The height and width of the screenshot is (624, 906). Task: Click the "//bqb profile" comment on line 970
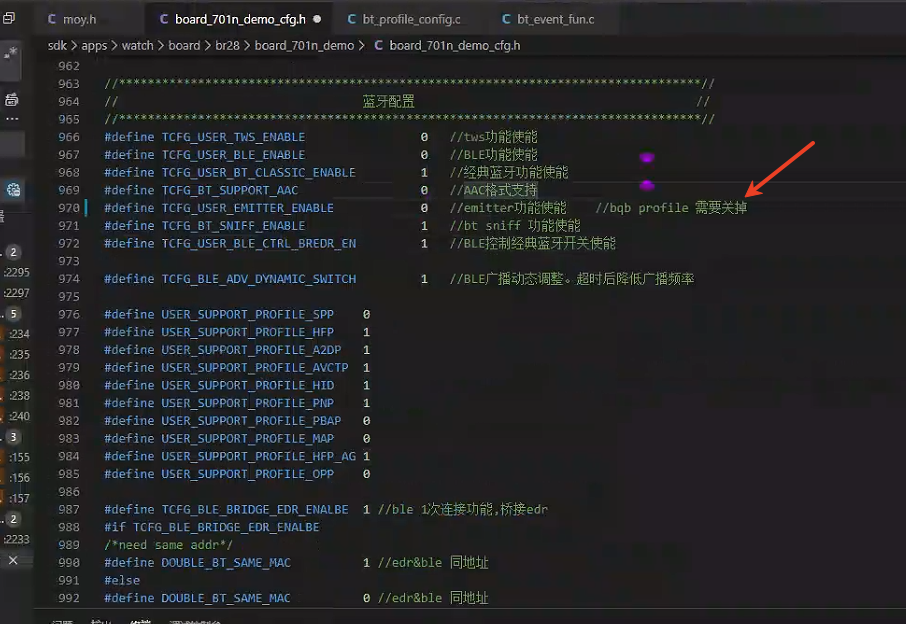(642, 208)
